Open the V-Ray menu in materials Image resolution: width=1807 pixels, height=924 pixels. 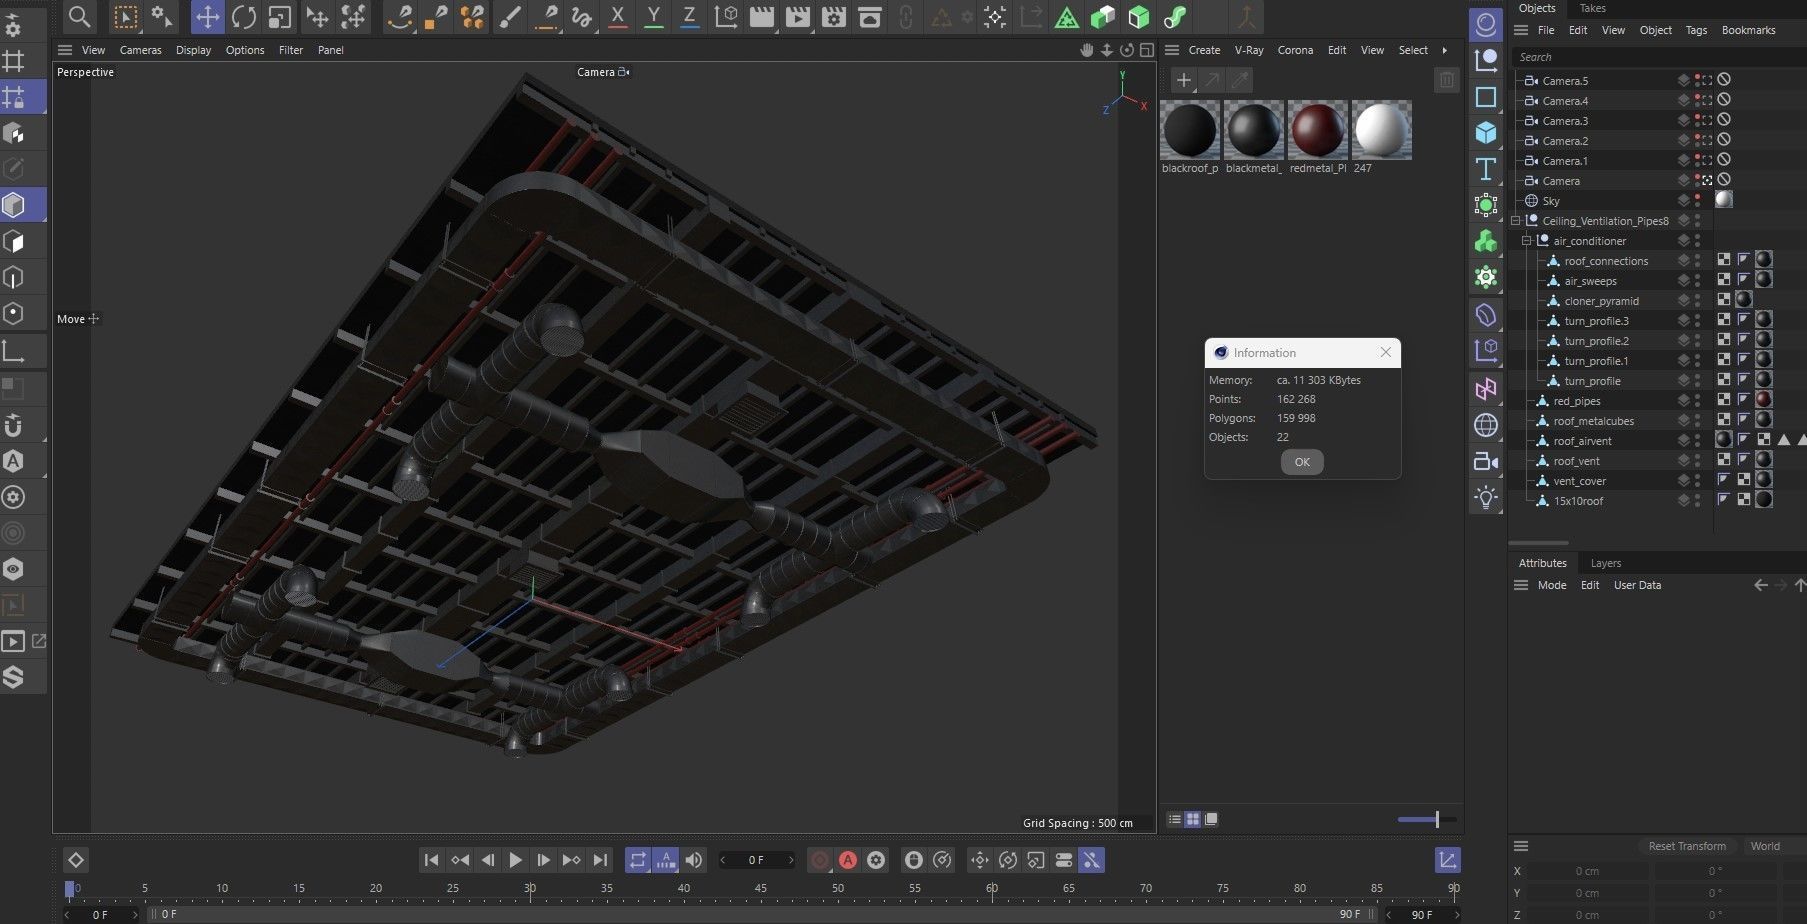click(x=1249, y=50)
